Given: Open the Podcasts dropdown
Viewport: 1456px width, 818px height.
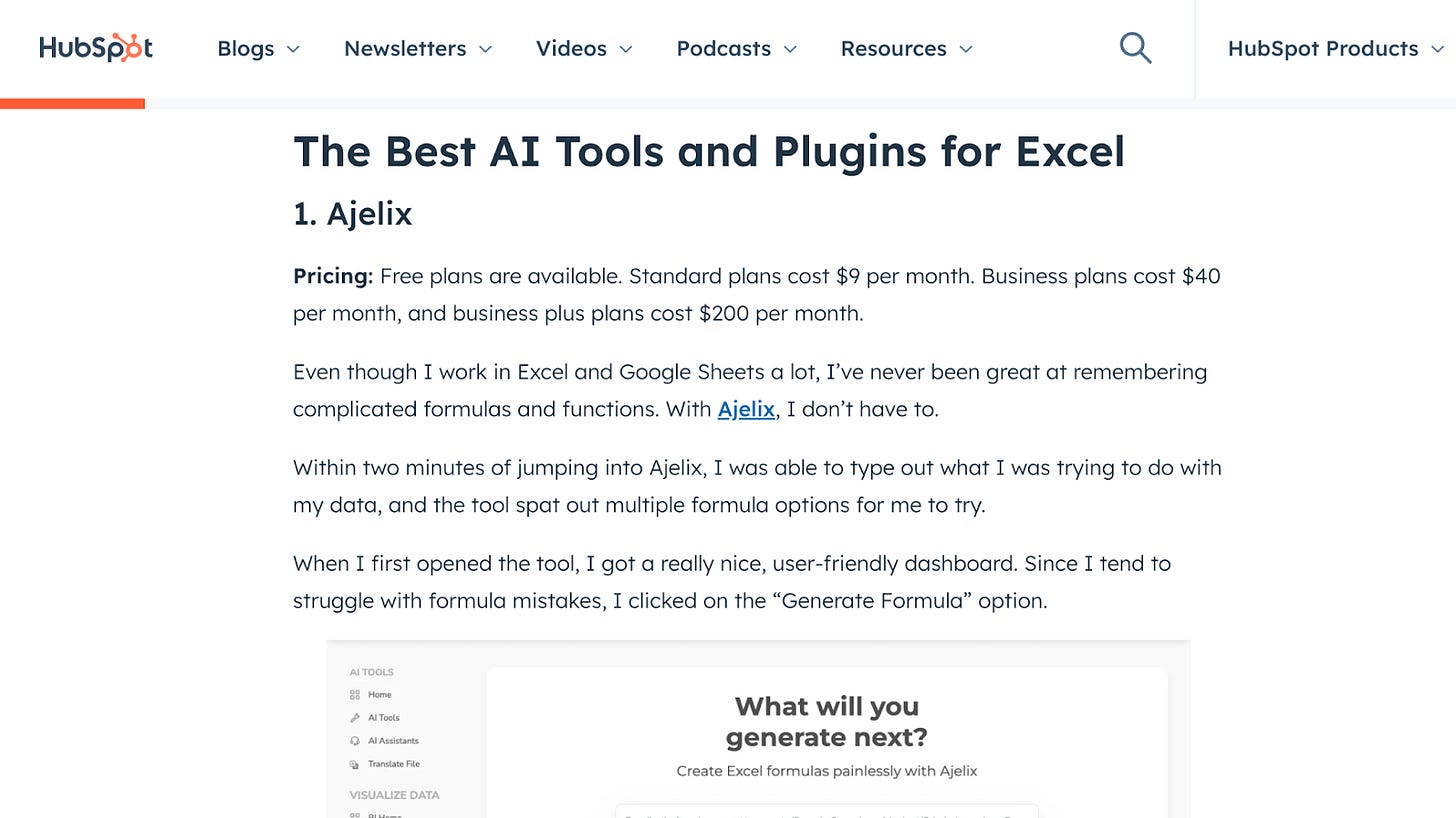Looking at the screenshot, I should [x=737, y=48].
